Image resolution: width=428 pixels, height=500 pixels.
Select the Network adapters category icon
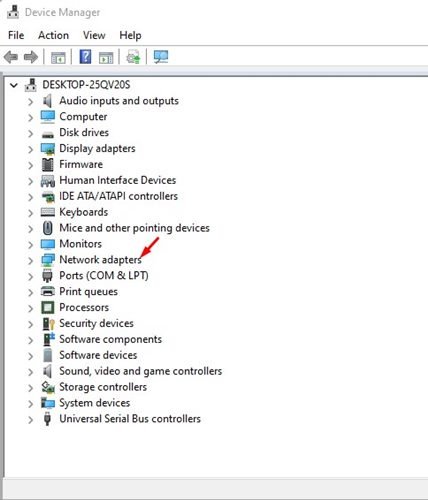pos(48,260)
